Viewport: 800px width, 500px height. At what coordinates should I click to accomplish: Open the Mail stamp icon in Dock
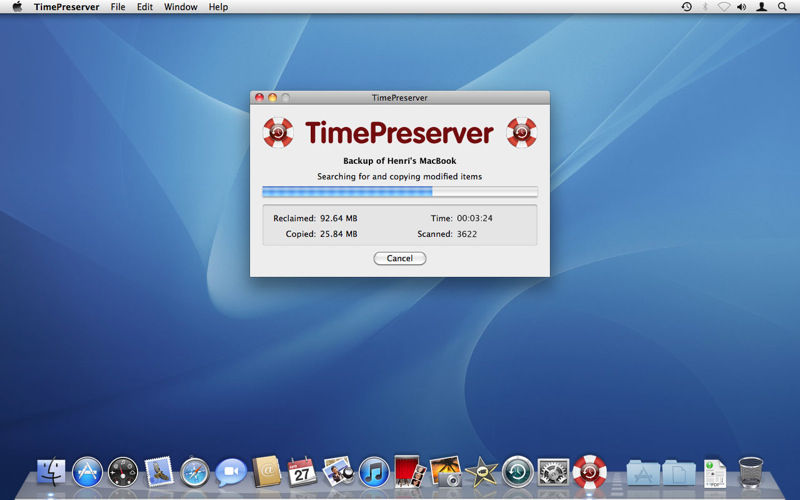(x=159, y=471)
